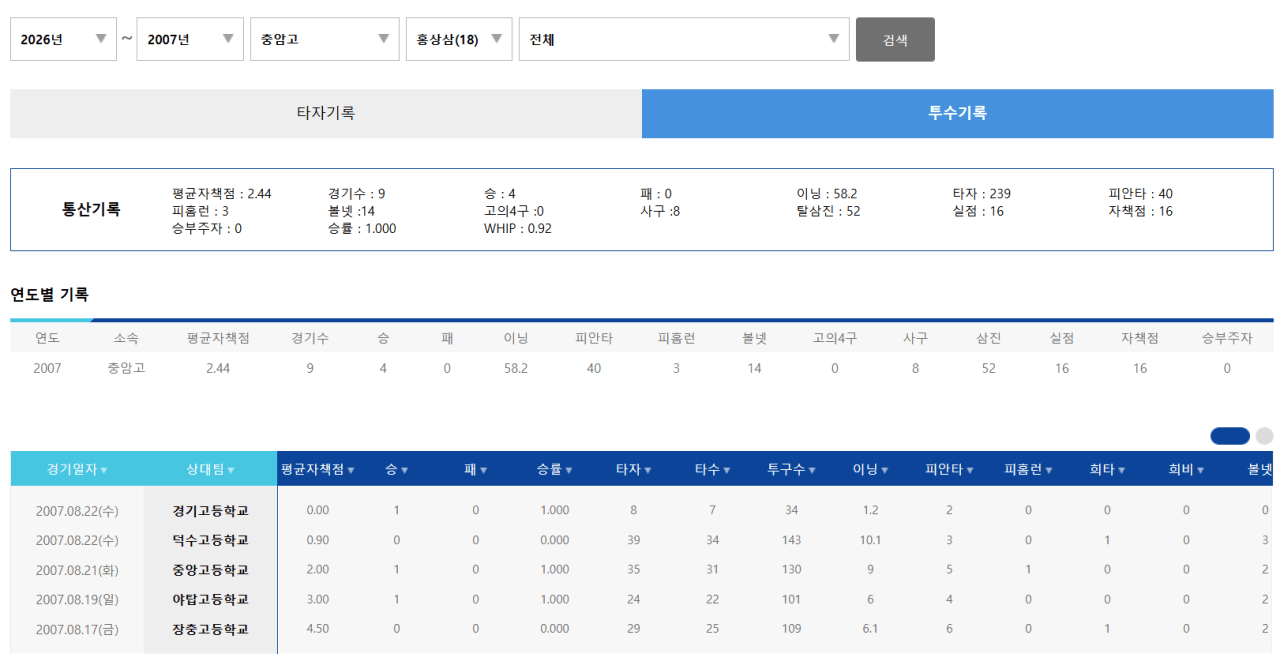Click the 검색 search button
Screen dimensions: 1280x654
point(895,39)
